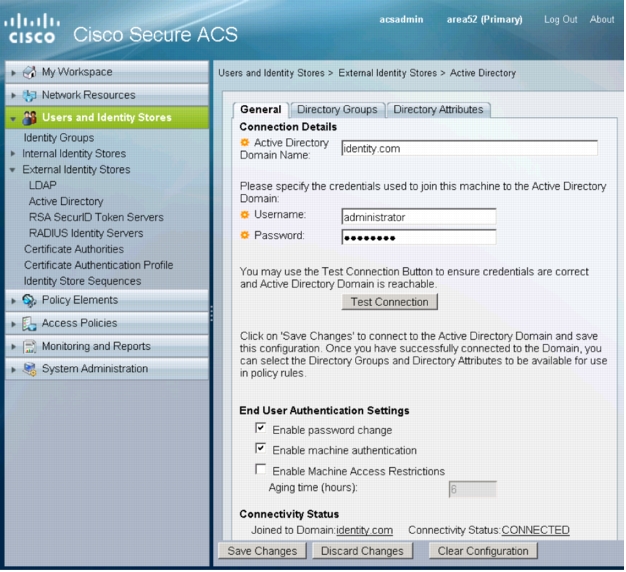The width and height of the screenshot is (626, 572).
Task: Open Monitoring and Reports menu section
Action: [107, 346]
